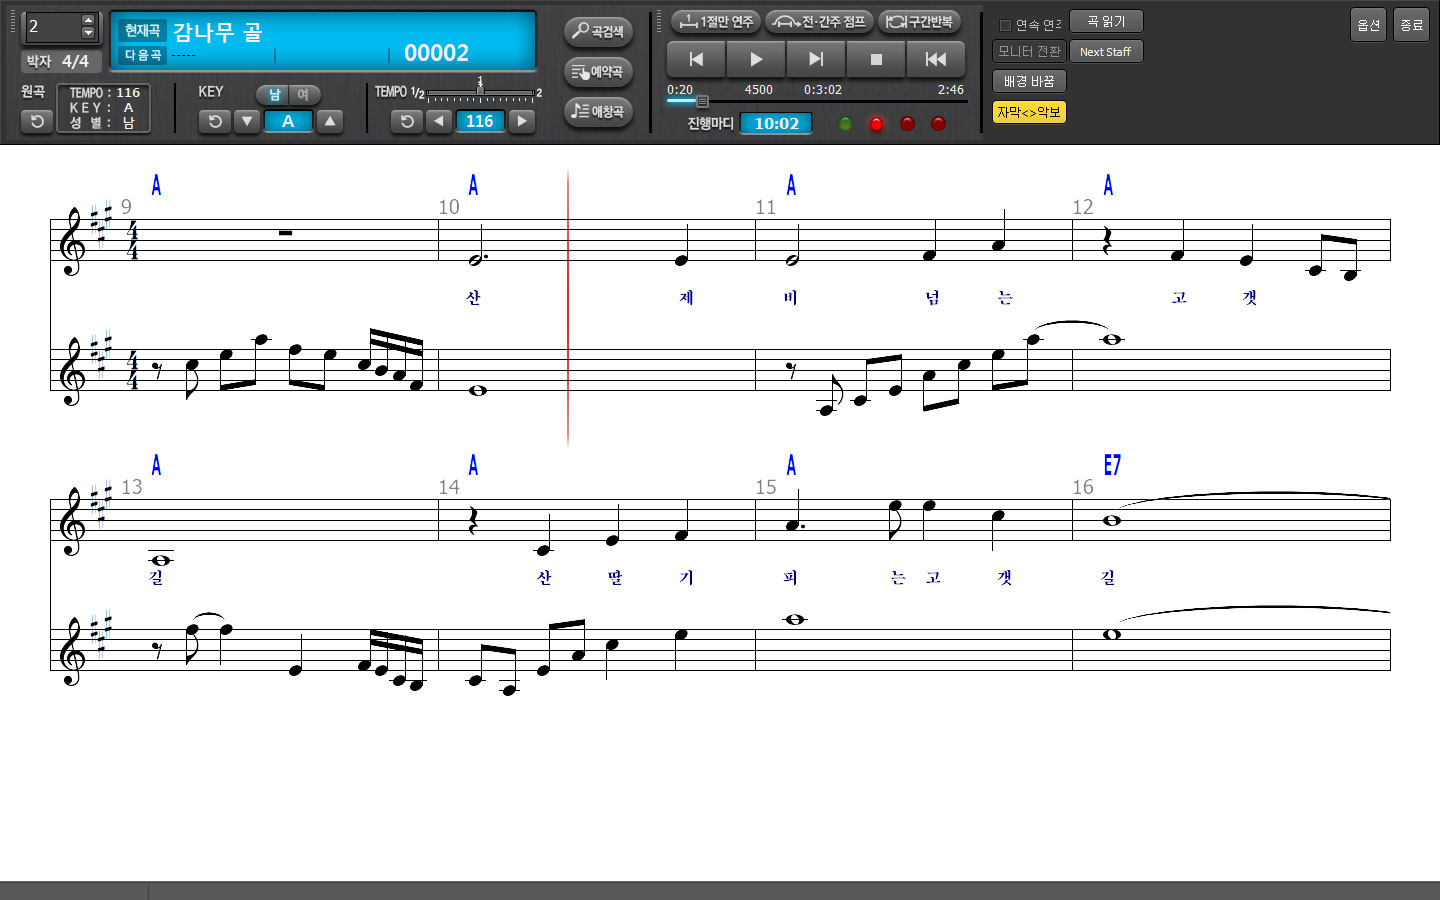Stop the song playback
The width and height of the screenshot is (1440, 900).
[876, 59]
